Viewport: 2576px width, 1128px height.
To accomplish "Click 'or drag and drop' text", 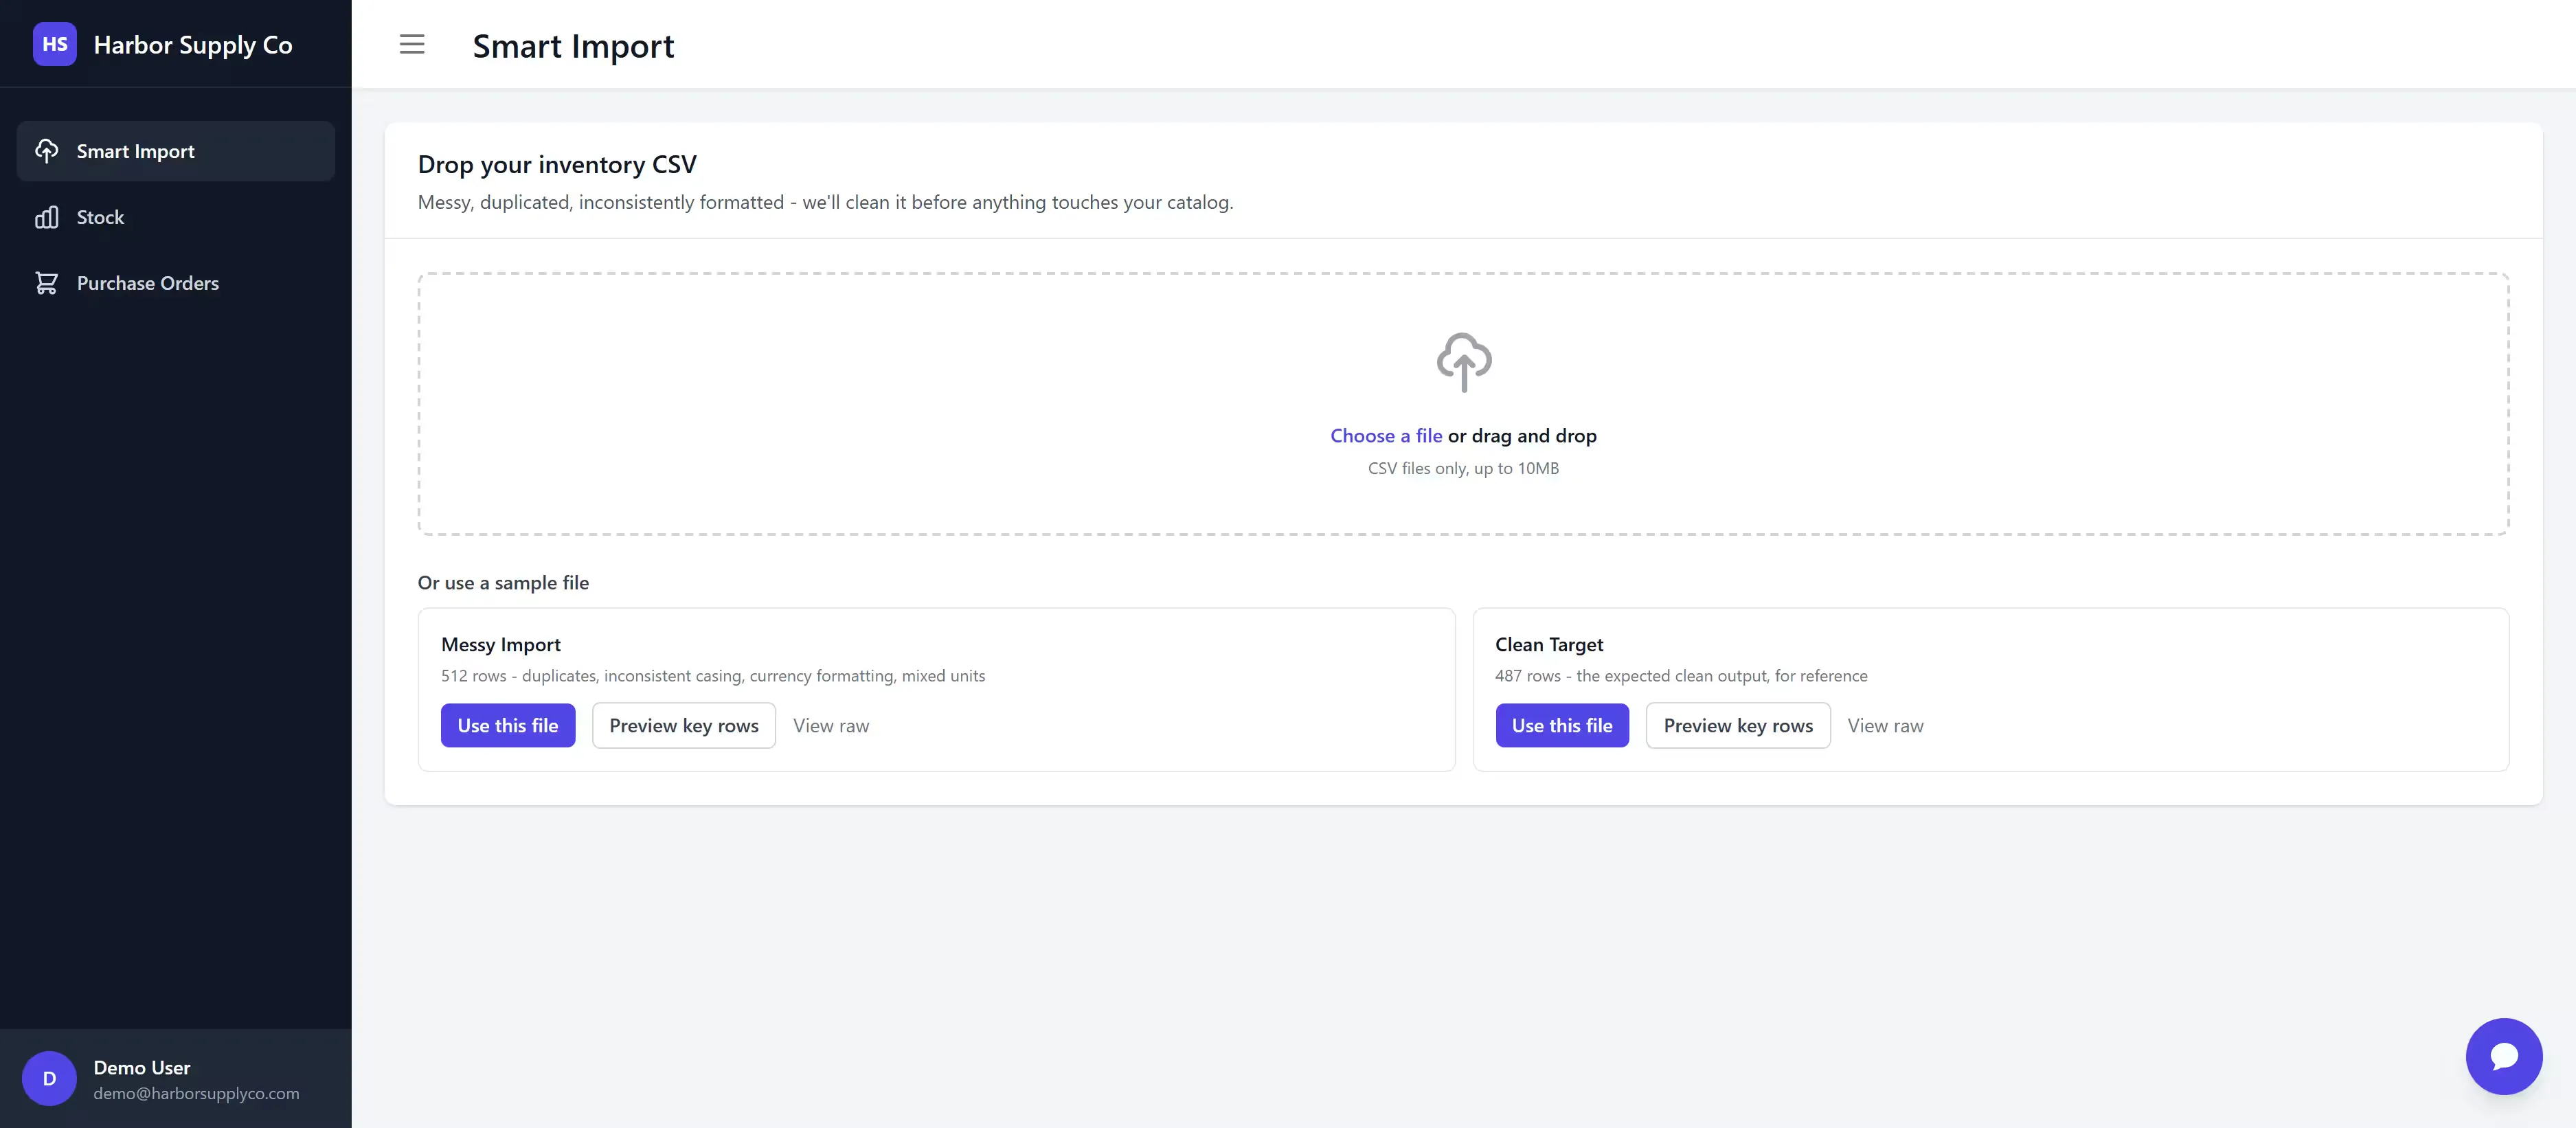I will tap(1522, 436).
